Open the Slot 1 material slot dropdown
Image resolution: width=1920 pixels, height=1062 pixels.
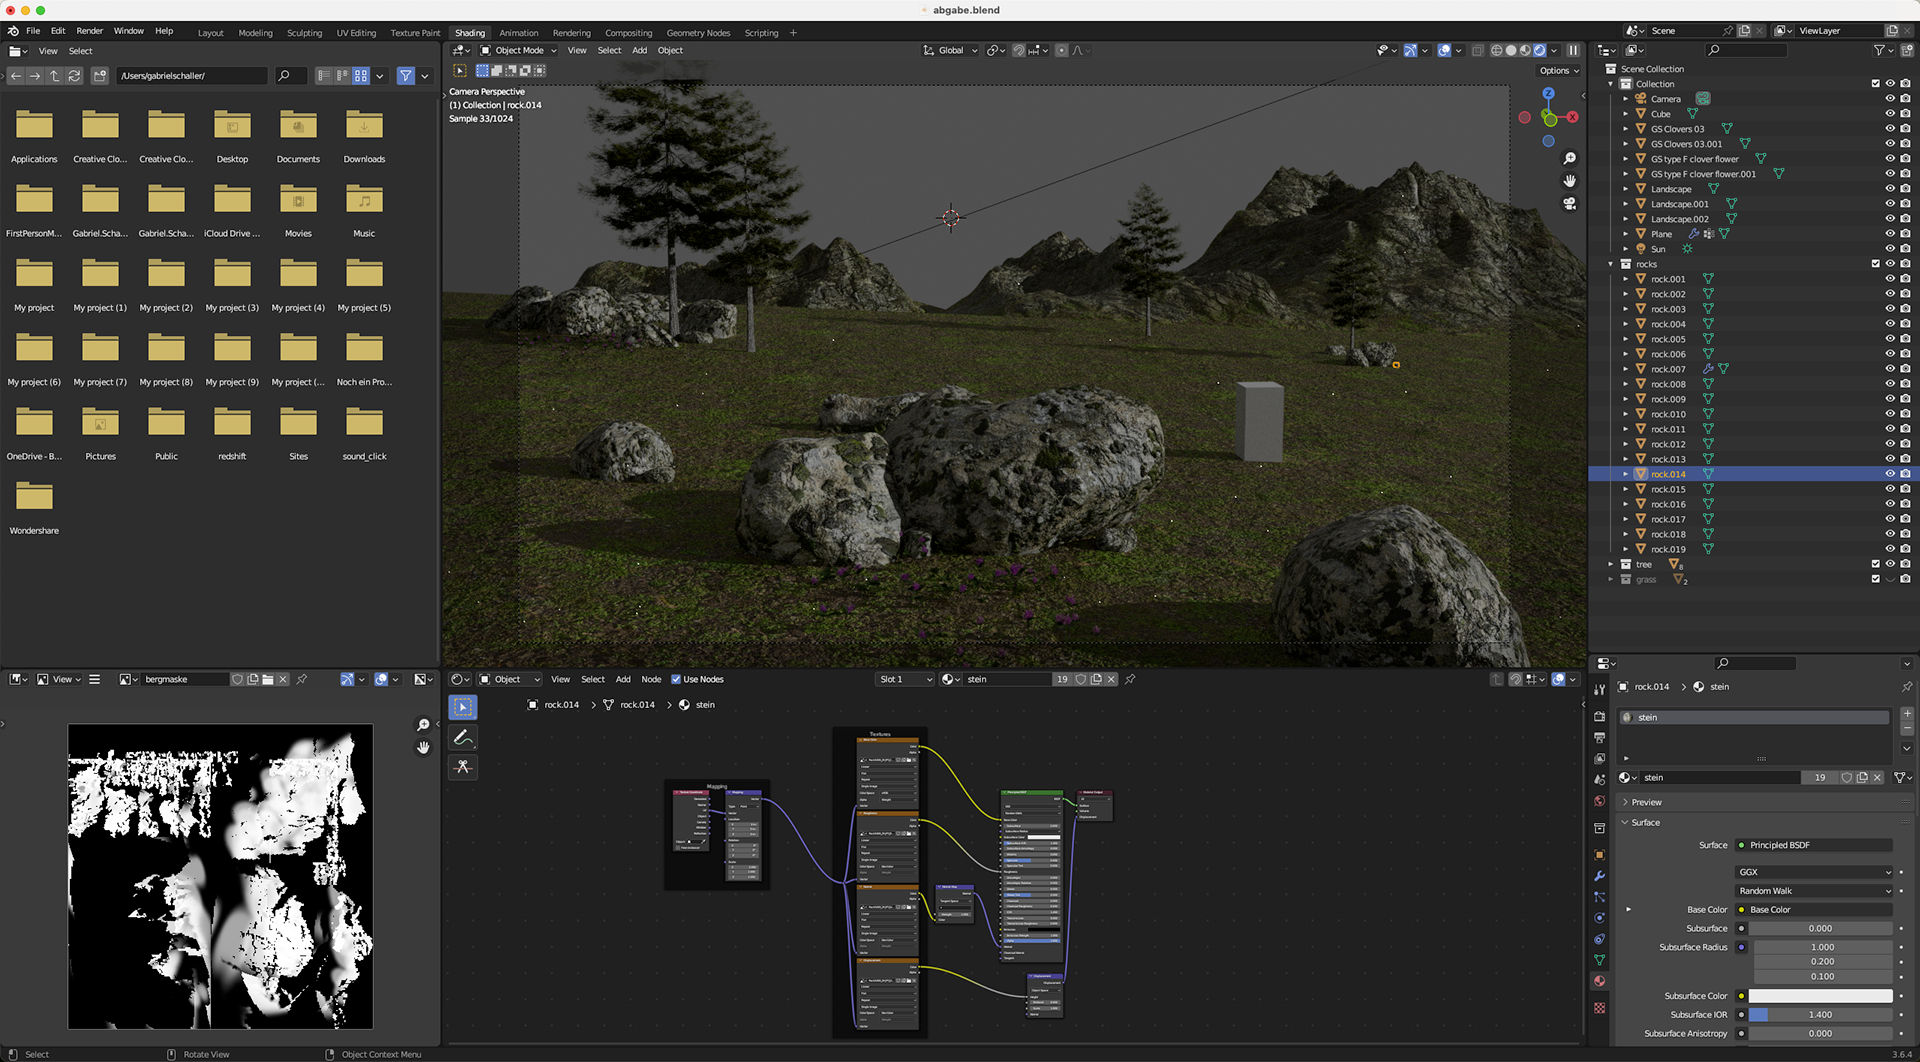(x=905, y=679)
